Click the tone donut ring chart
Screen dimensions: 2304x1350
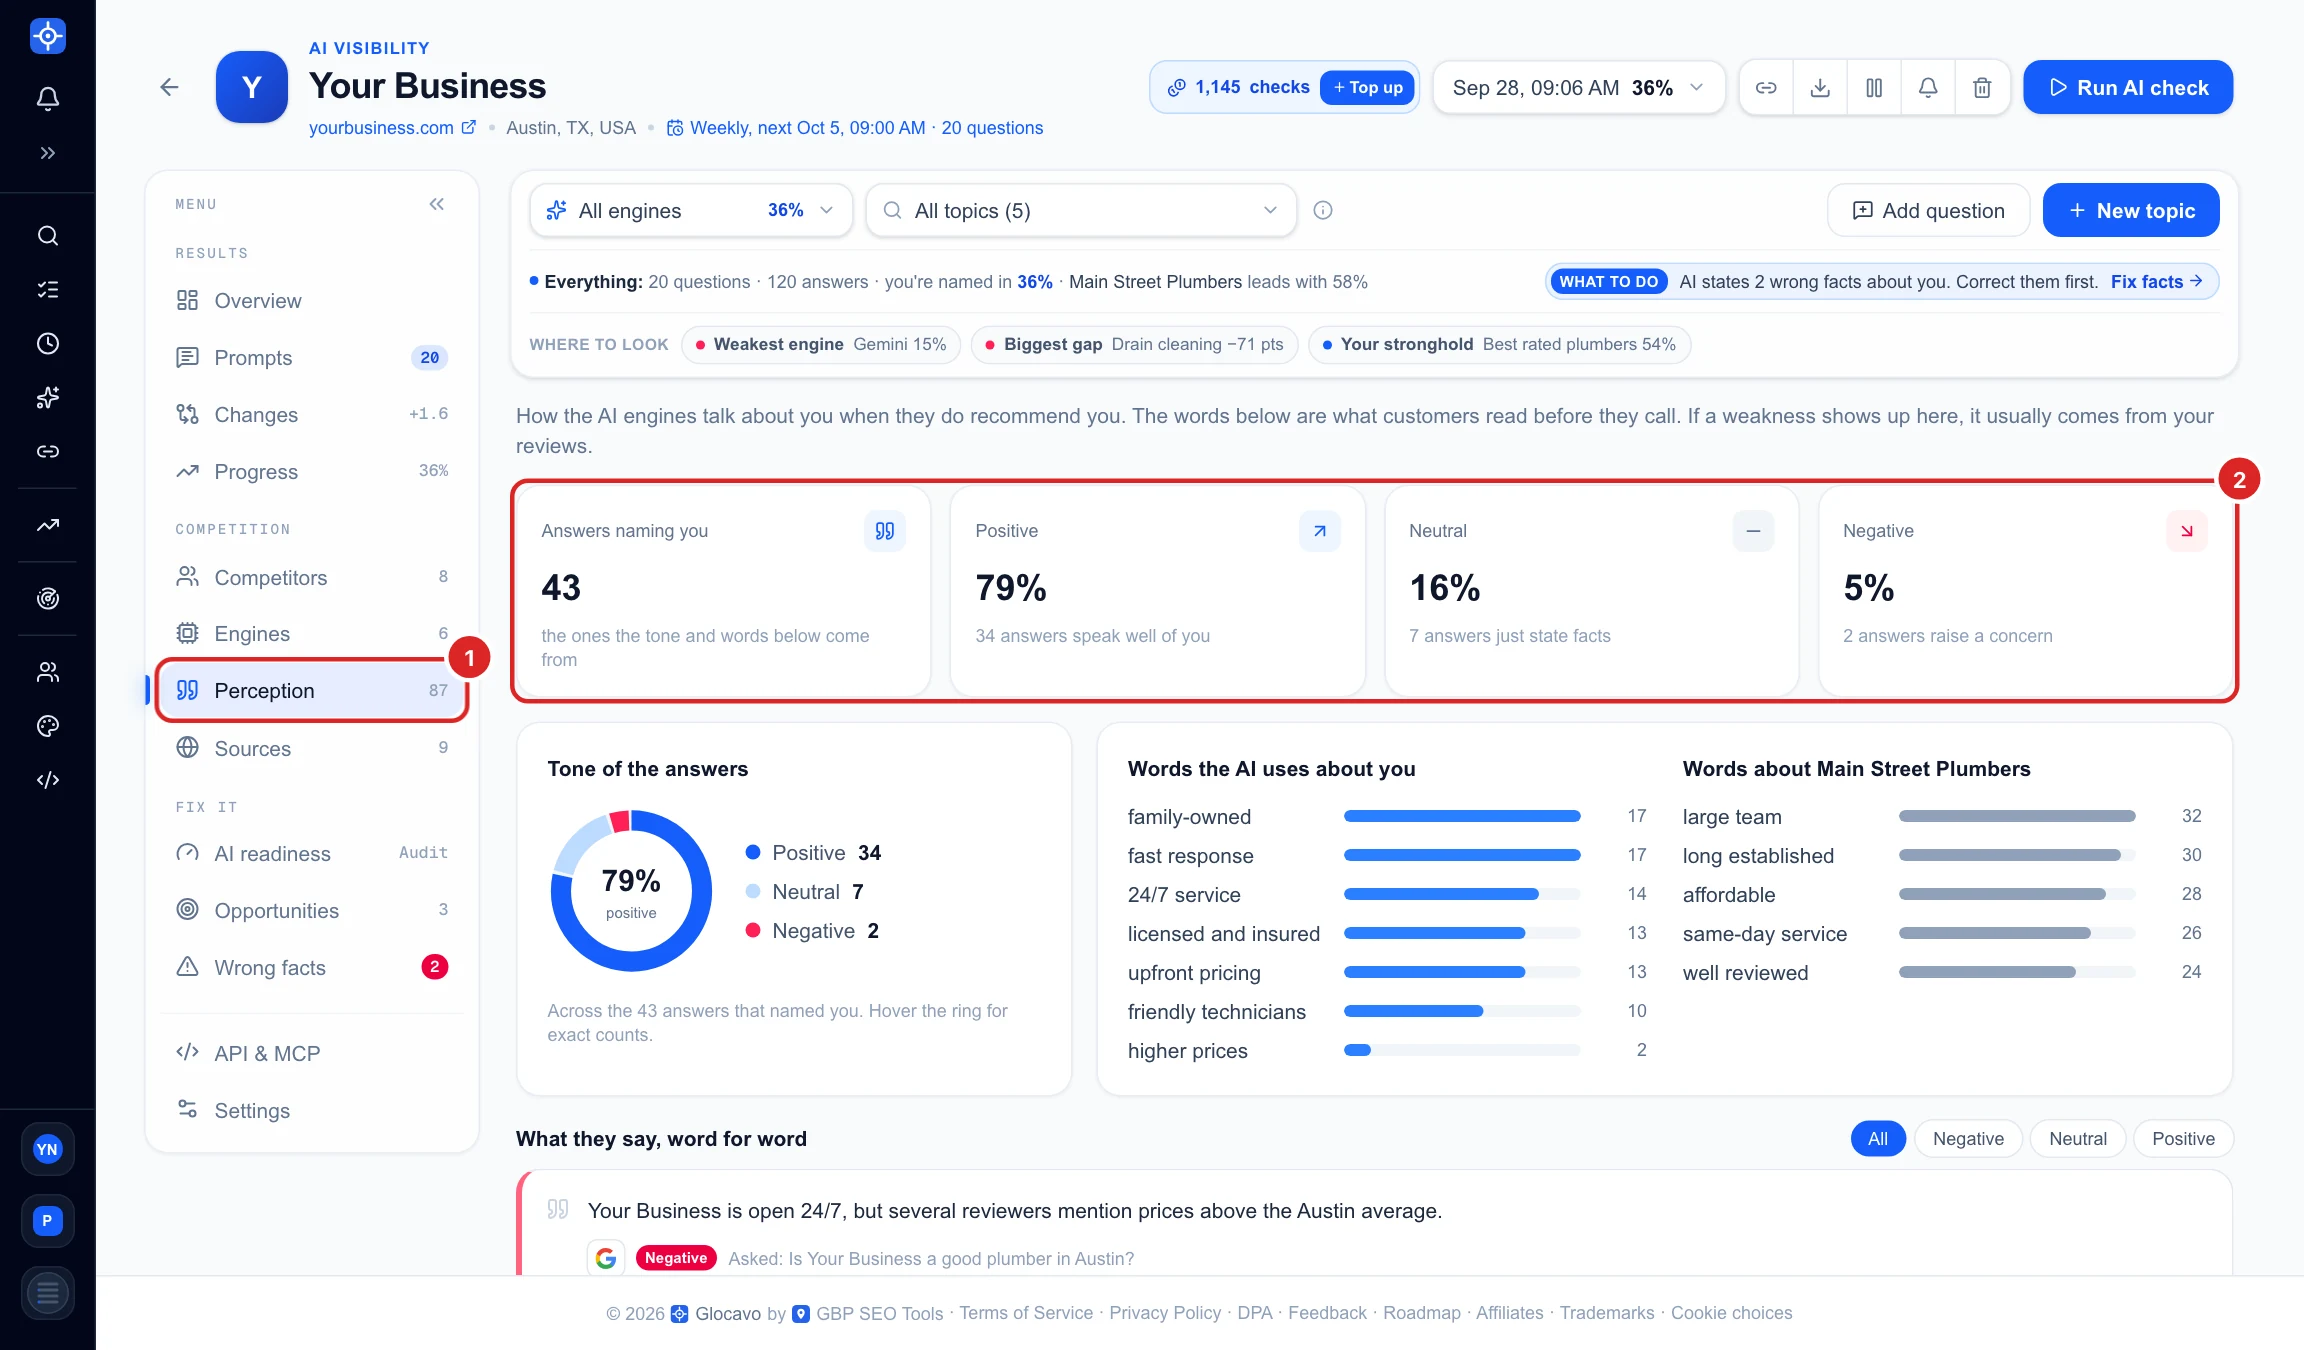(631, 890)
